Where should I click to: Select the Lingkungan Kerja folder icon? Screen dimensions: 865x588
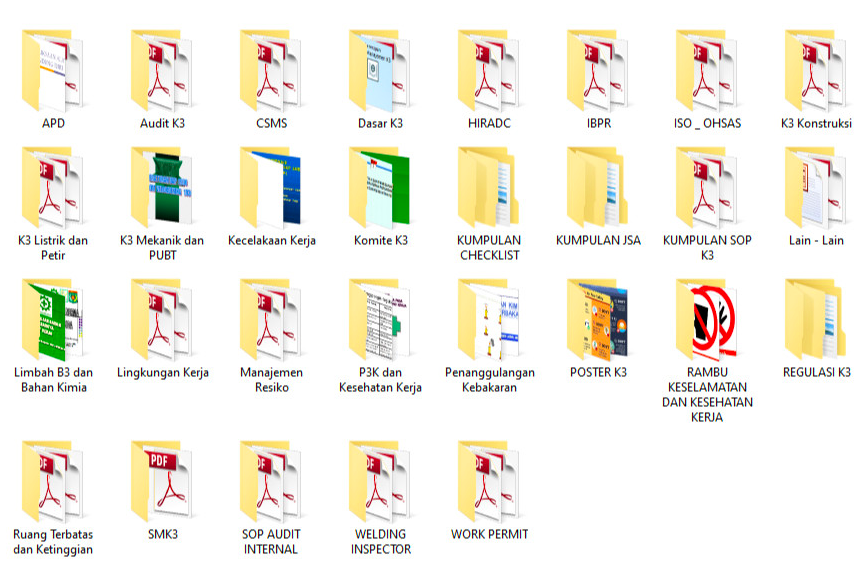tap(162, 320)
